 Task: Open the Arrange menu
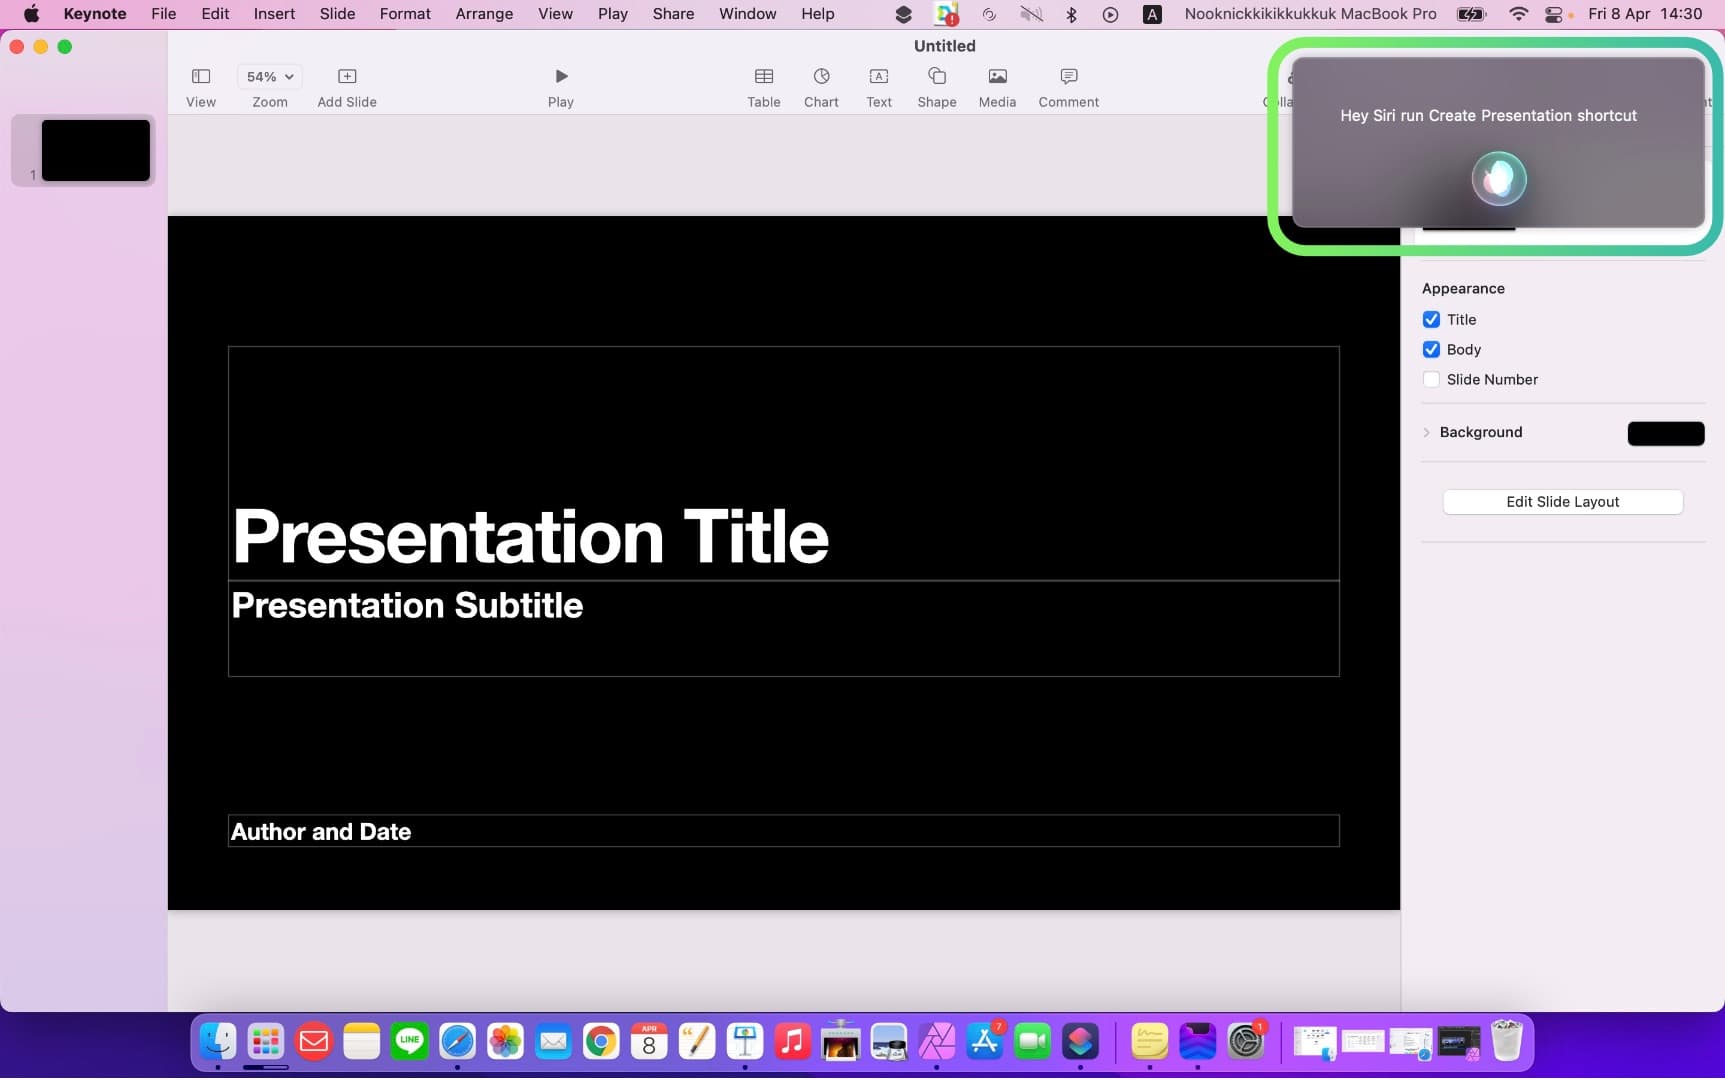coord(484,14)
